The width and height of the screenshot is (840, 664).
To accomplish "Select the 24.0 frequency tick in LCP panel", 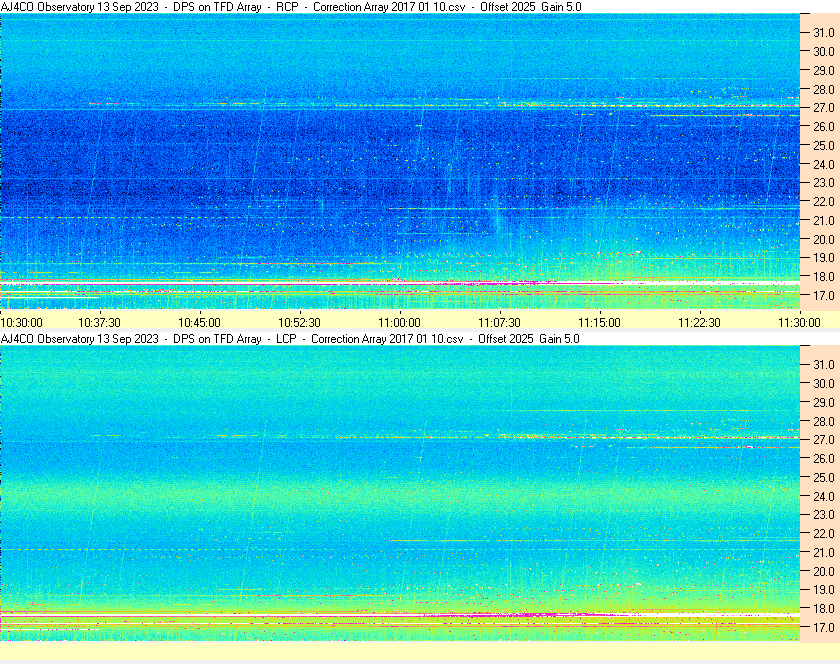I will [x=823, y=496].
